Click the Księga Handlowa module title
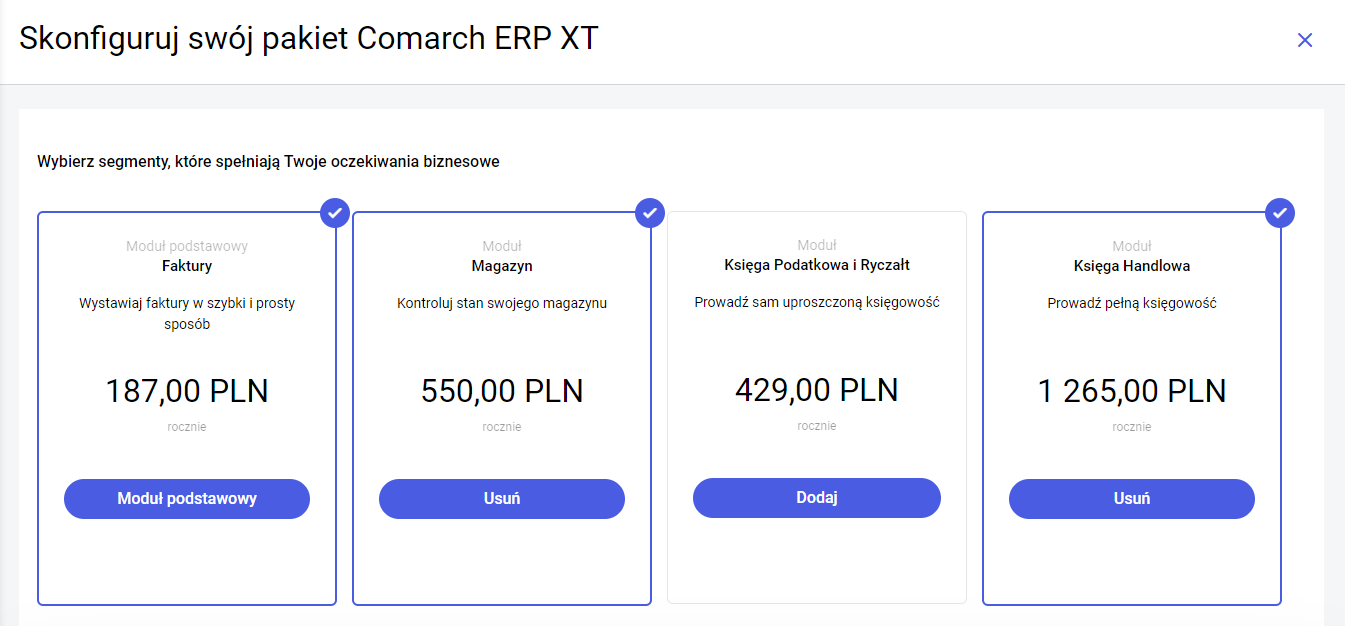This screenshot has width=1345, height=626. point(1131,266)
